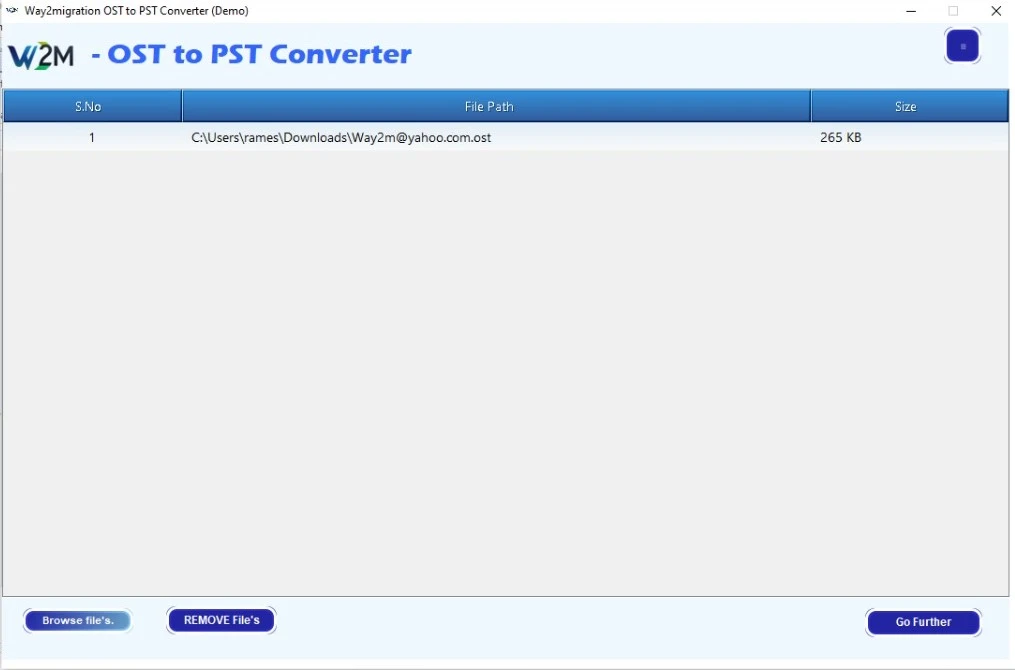Click the Browse file's button
Image resolution: width=1015 pixels, height=670 pixels.
(78, 621)
